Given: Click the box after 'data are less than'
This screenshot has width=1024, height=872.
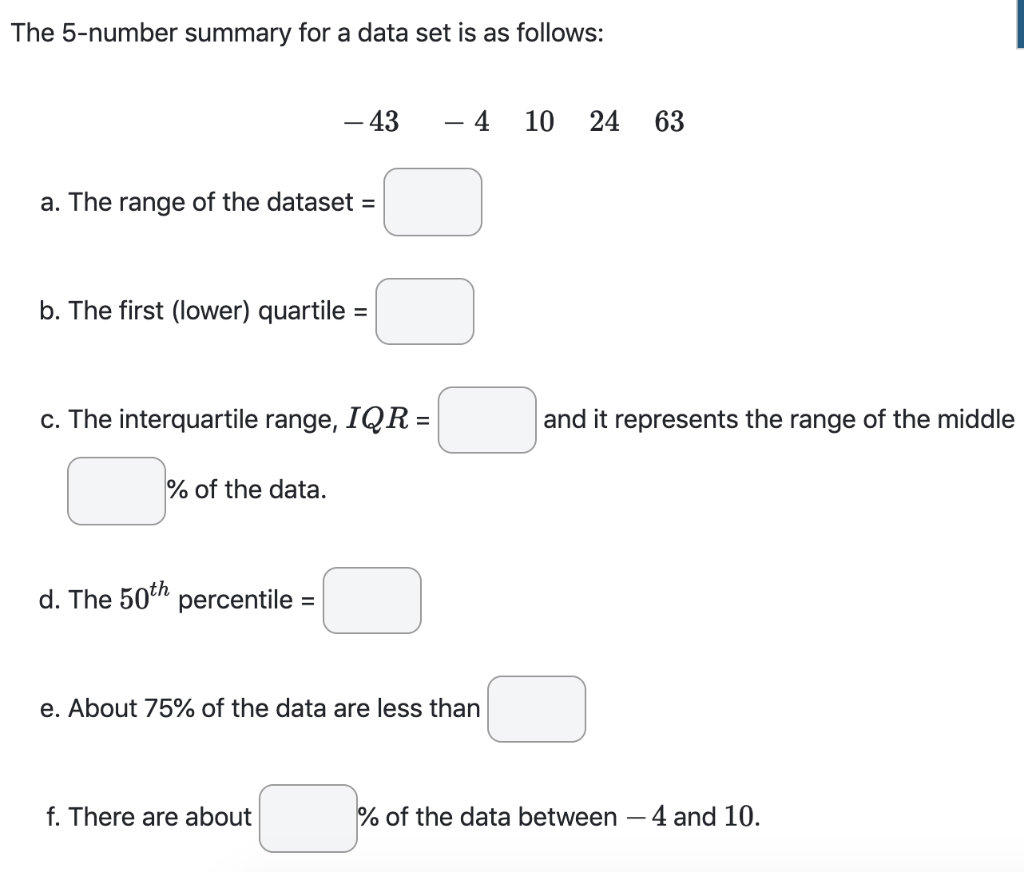Looking at the screenshot, I should pyautogui.click(x=536, y=708).
